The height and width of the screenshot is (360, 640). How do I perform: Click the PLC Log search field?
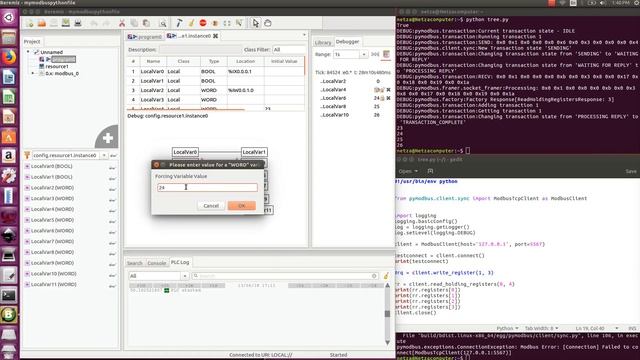coord(284,276)
